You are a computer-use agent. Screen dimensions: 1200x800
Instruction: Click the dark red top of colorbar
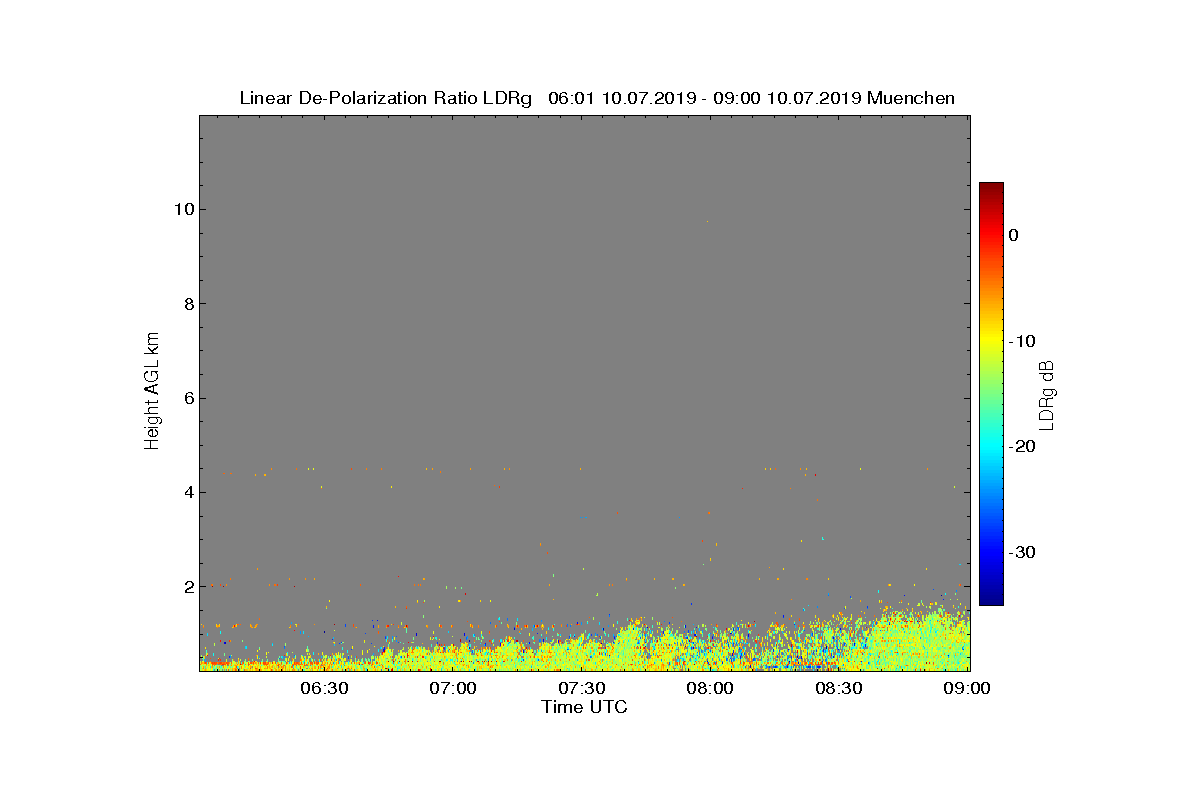coord(991,188)
